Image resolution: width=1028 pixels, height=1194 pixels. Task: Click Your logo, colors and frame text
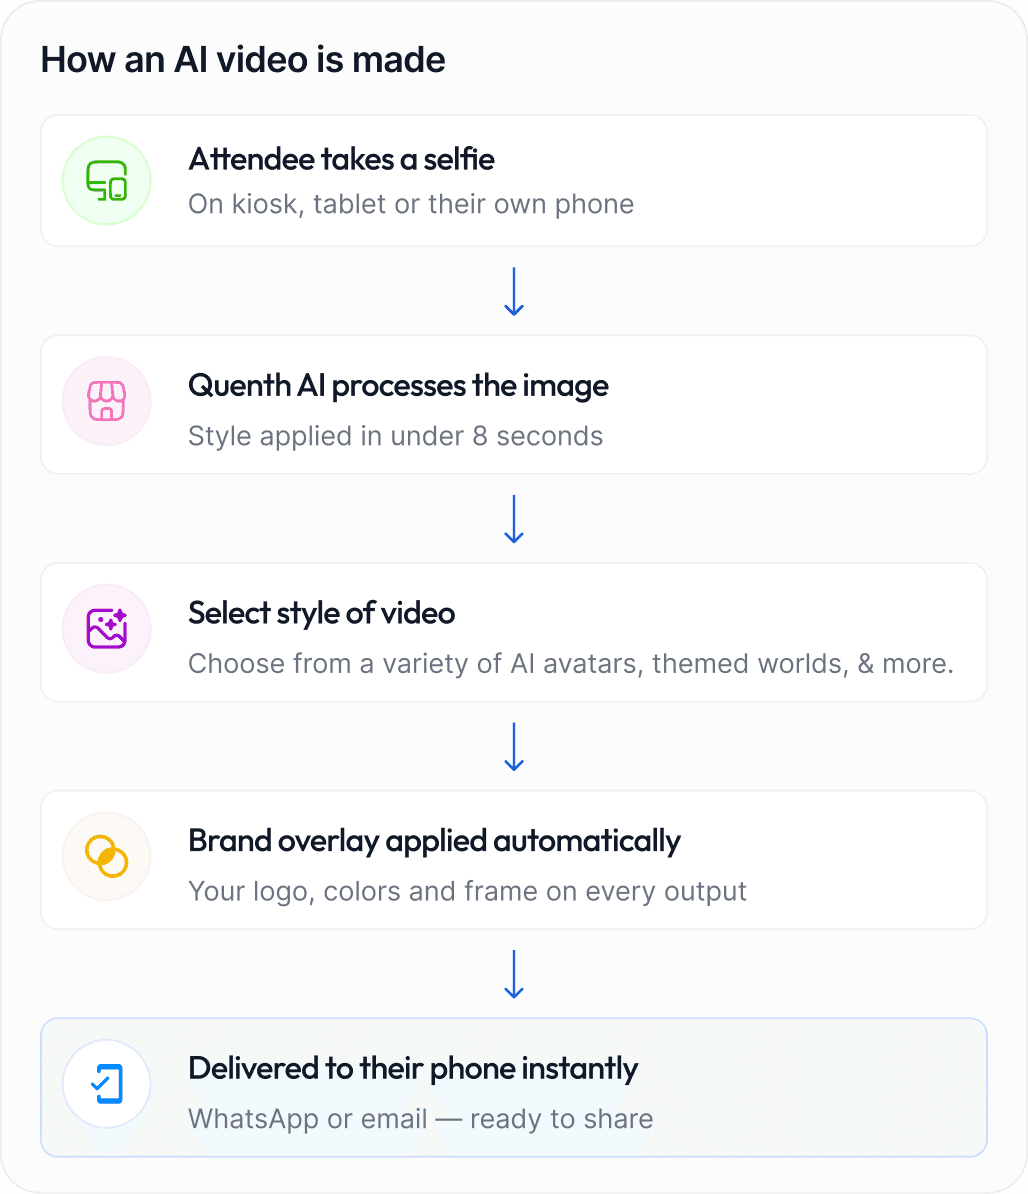point(467,892)
